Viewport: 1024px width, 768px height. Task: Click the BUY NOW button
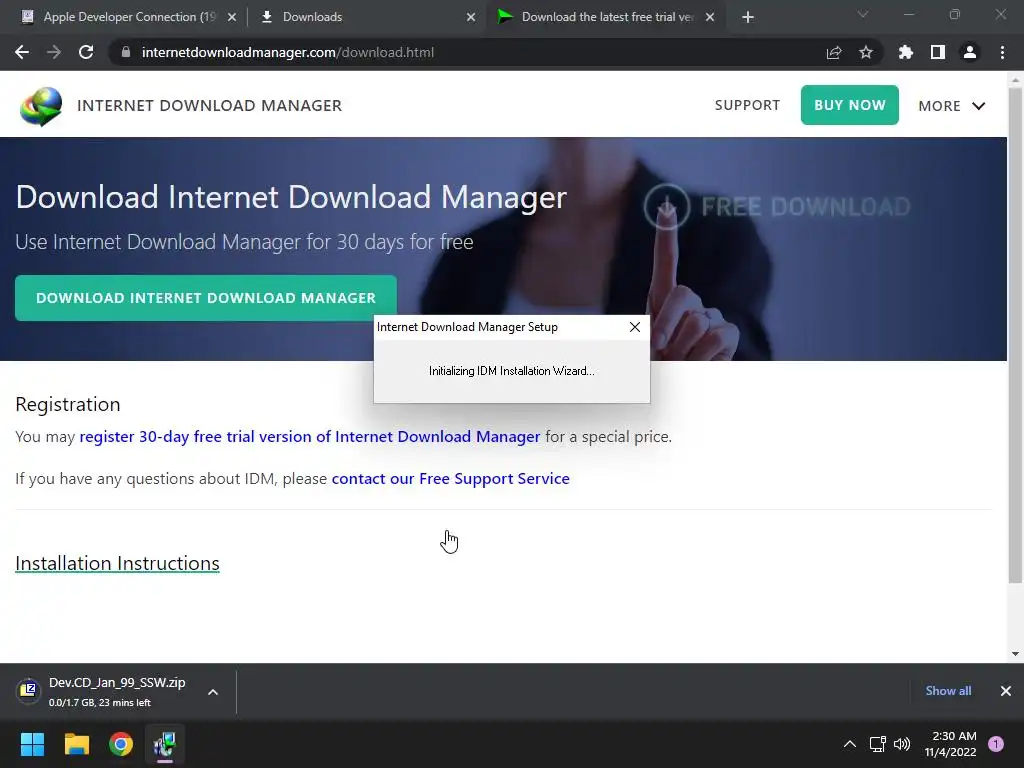click(850, 105)
